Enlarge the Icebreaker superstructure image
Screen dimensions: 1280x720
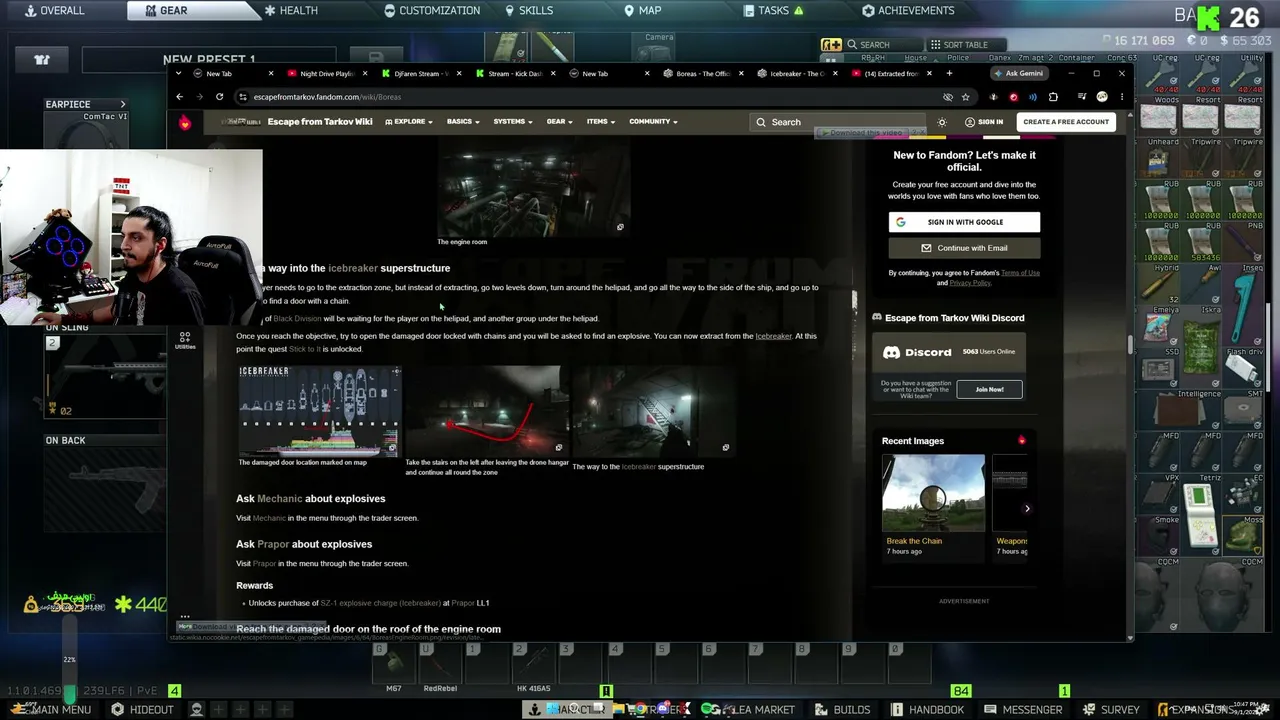tap(652, 411)
